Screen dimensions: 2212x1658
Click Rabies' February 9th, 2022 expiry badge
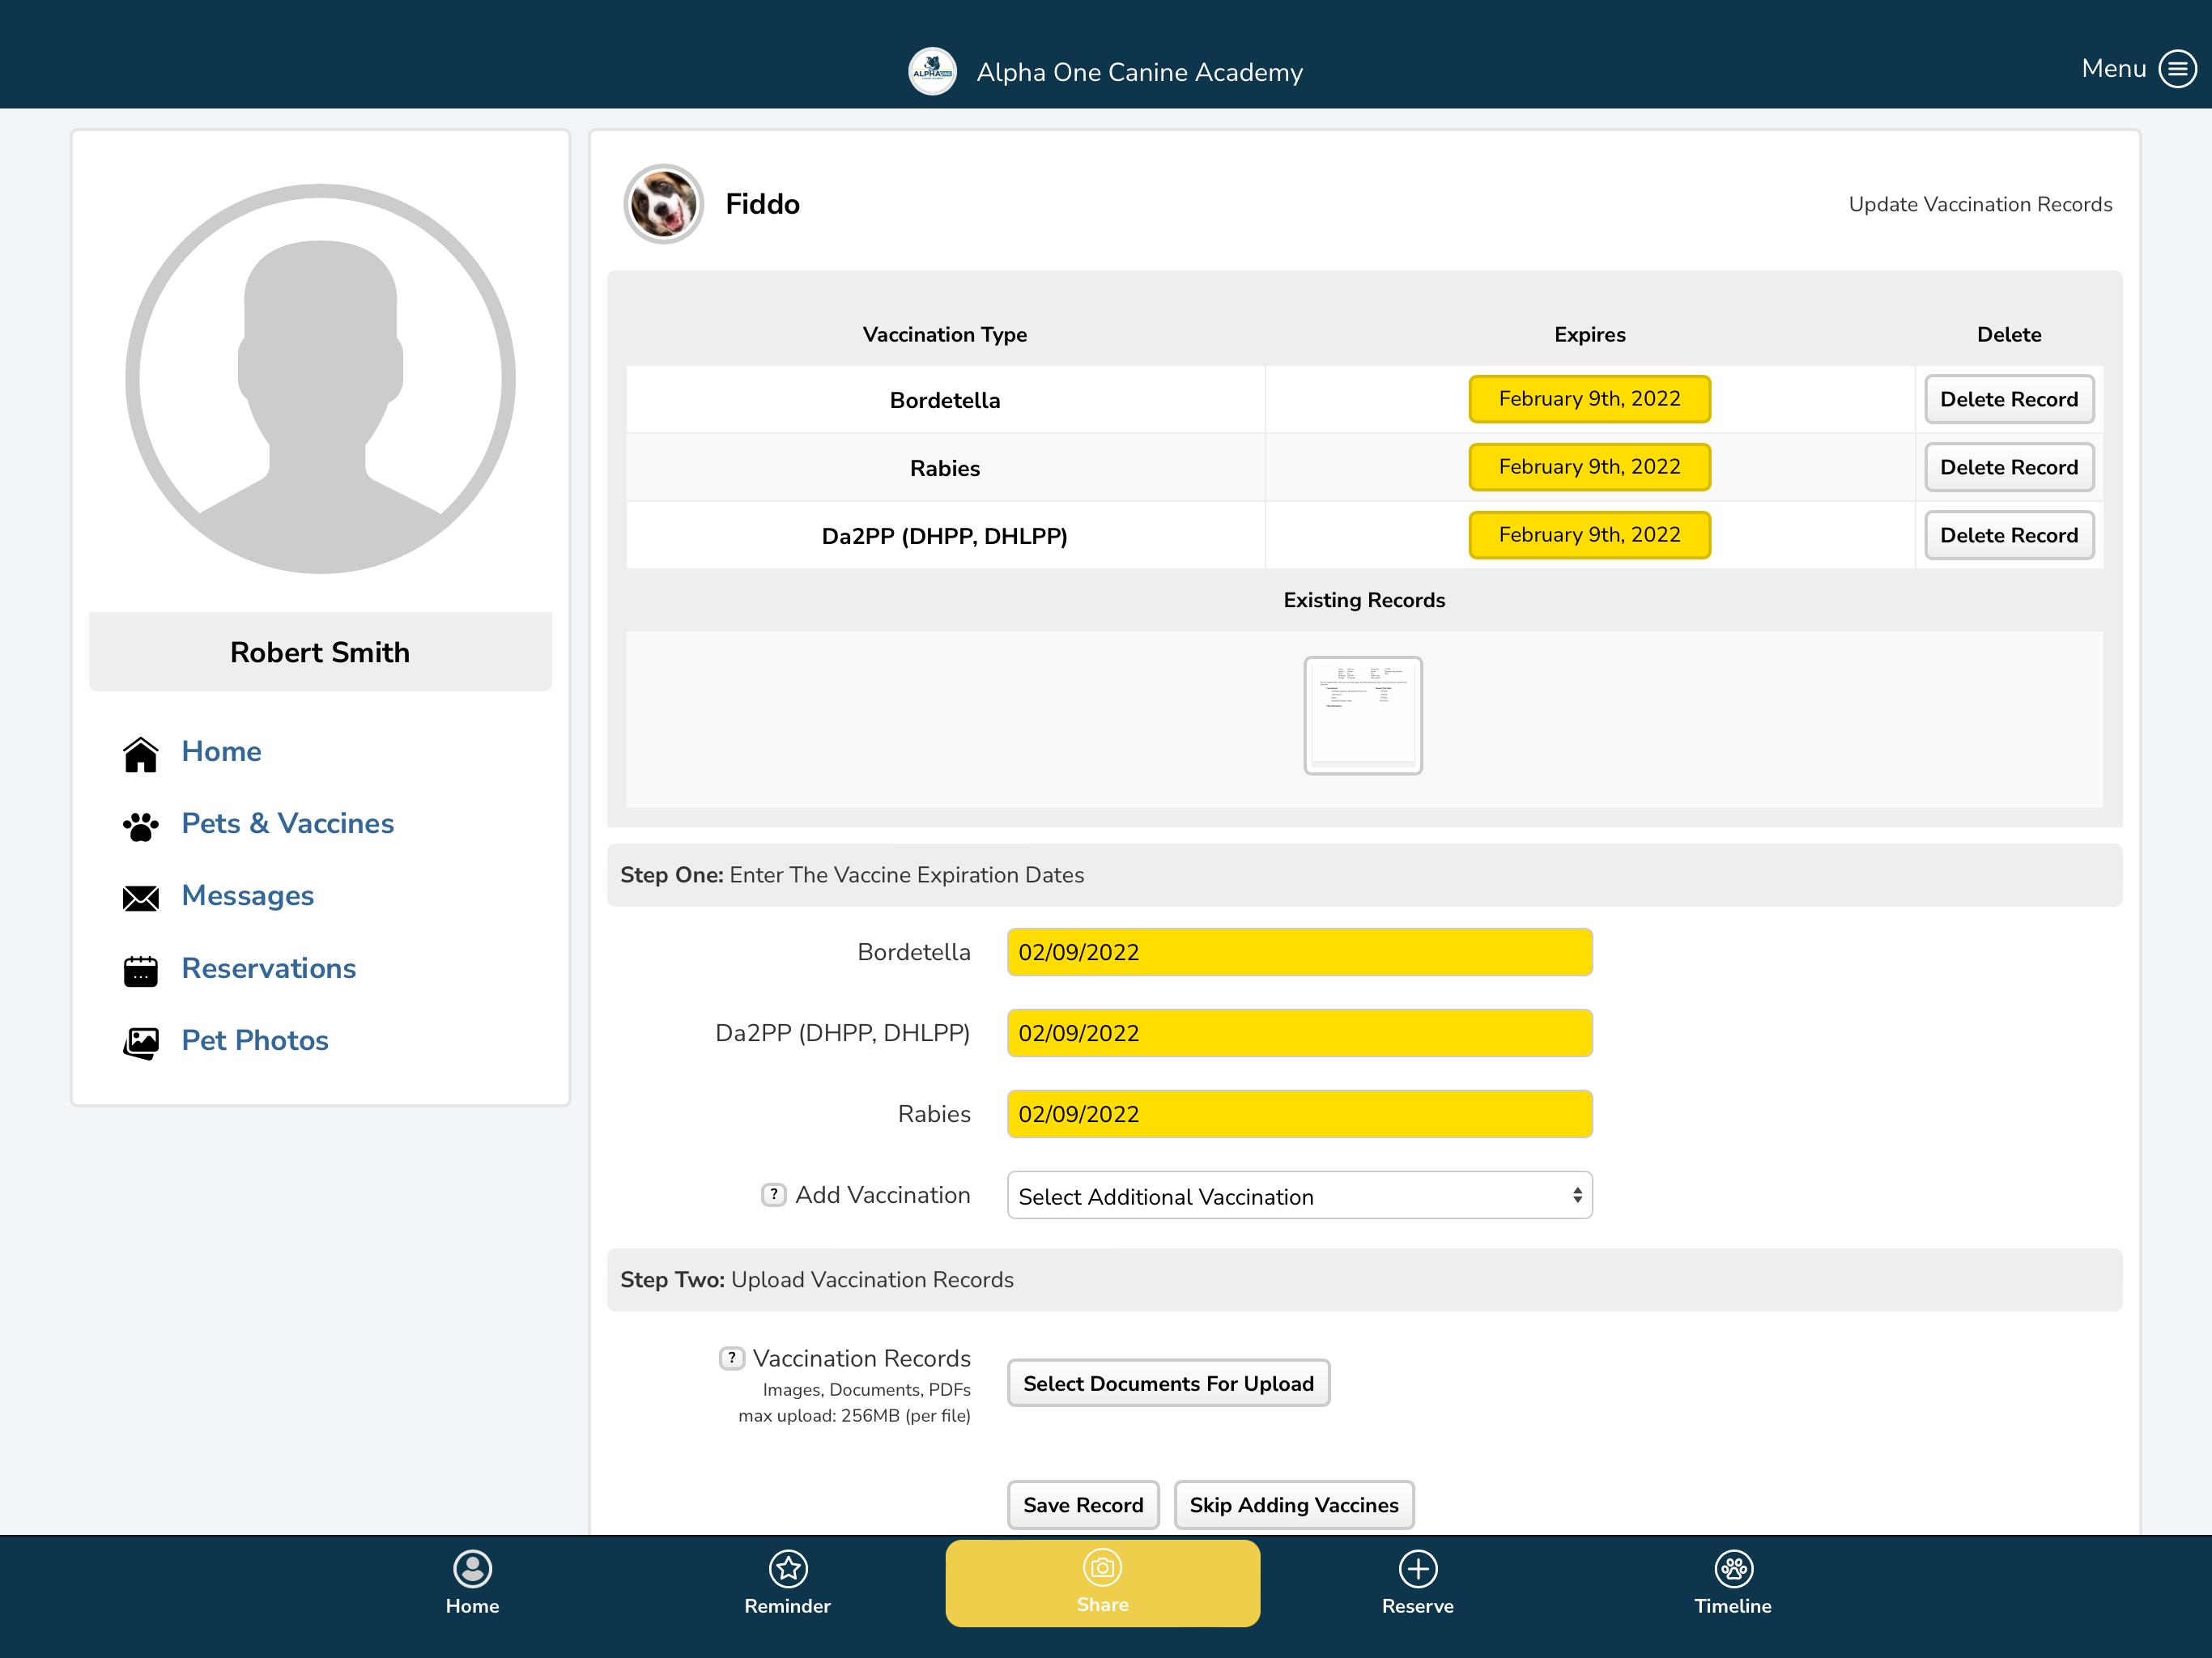1589,467
